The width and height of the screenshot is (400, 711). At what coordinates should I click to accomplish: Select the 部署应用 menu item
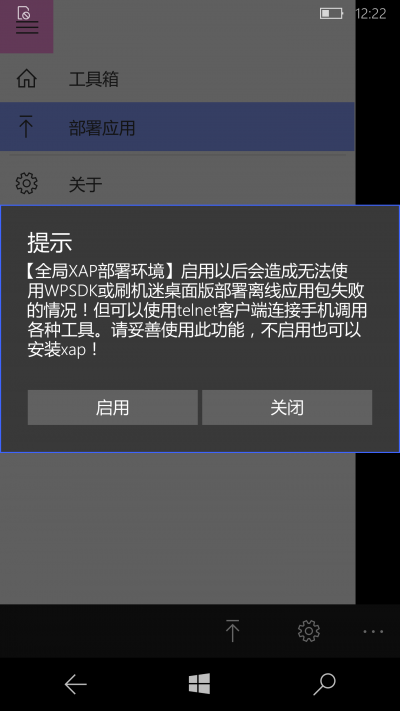point(177,127)
